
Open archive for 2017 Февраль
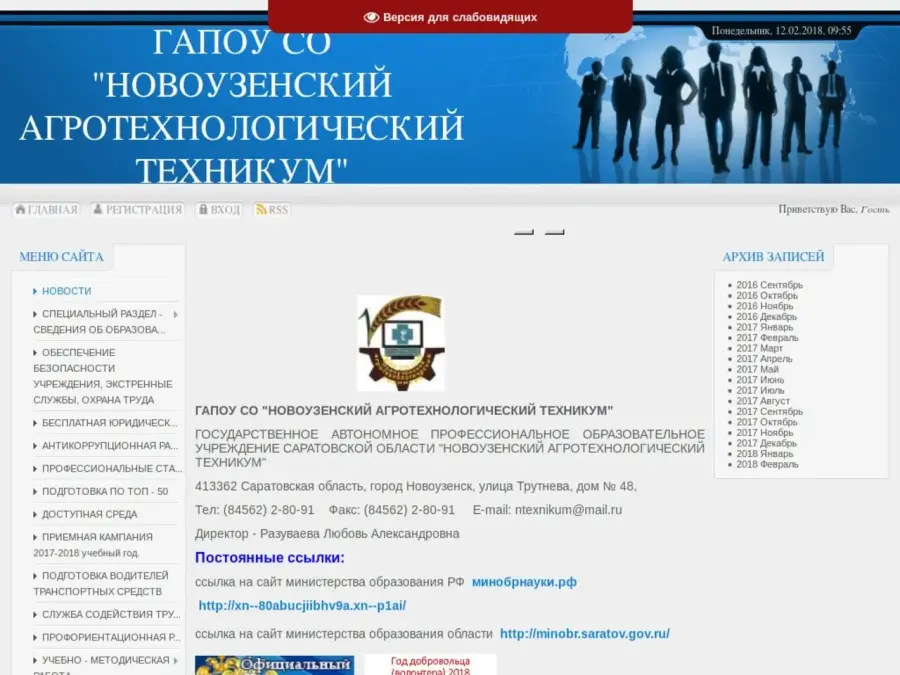point(767,338)
